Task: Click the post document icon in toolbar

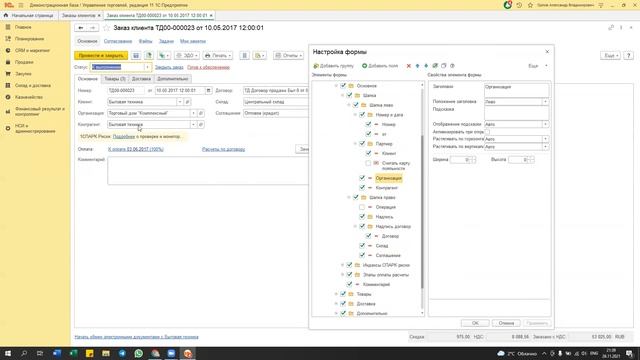Action: tap(149, 55)
